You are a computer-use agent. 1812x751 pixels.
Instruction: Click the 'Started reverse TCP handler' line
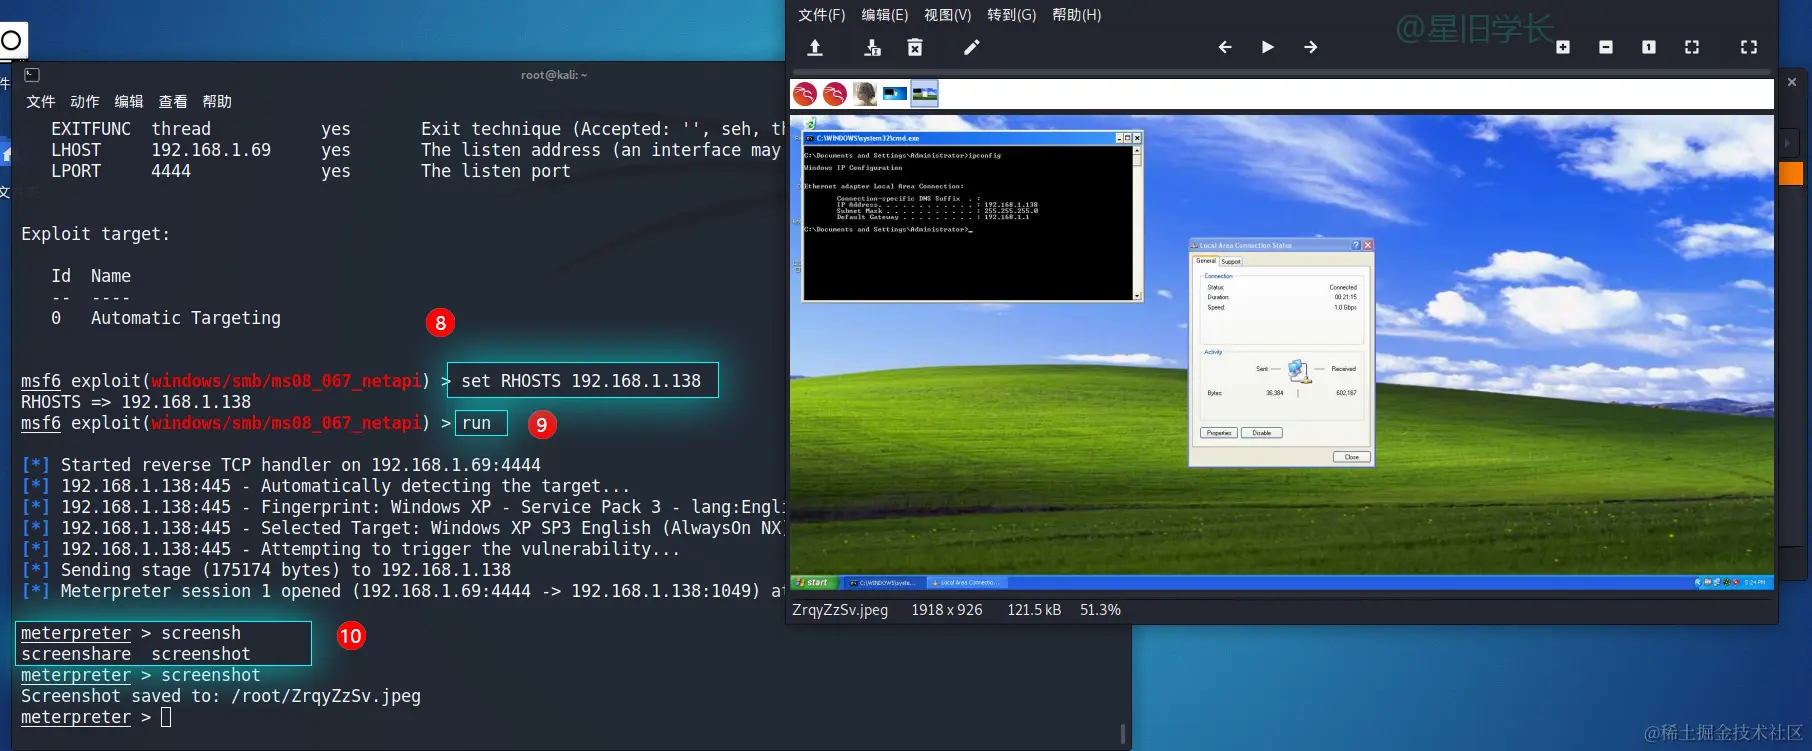[x=281, y=465]
